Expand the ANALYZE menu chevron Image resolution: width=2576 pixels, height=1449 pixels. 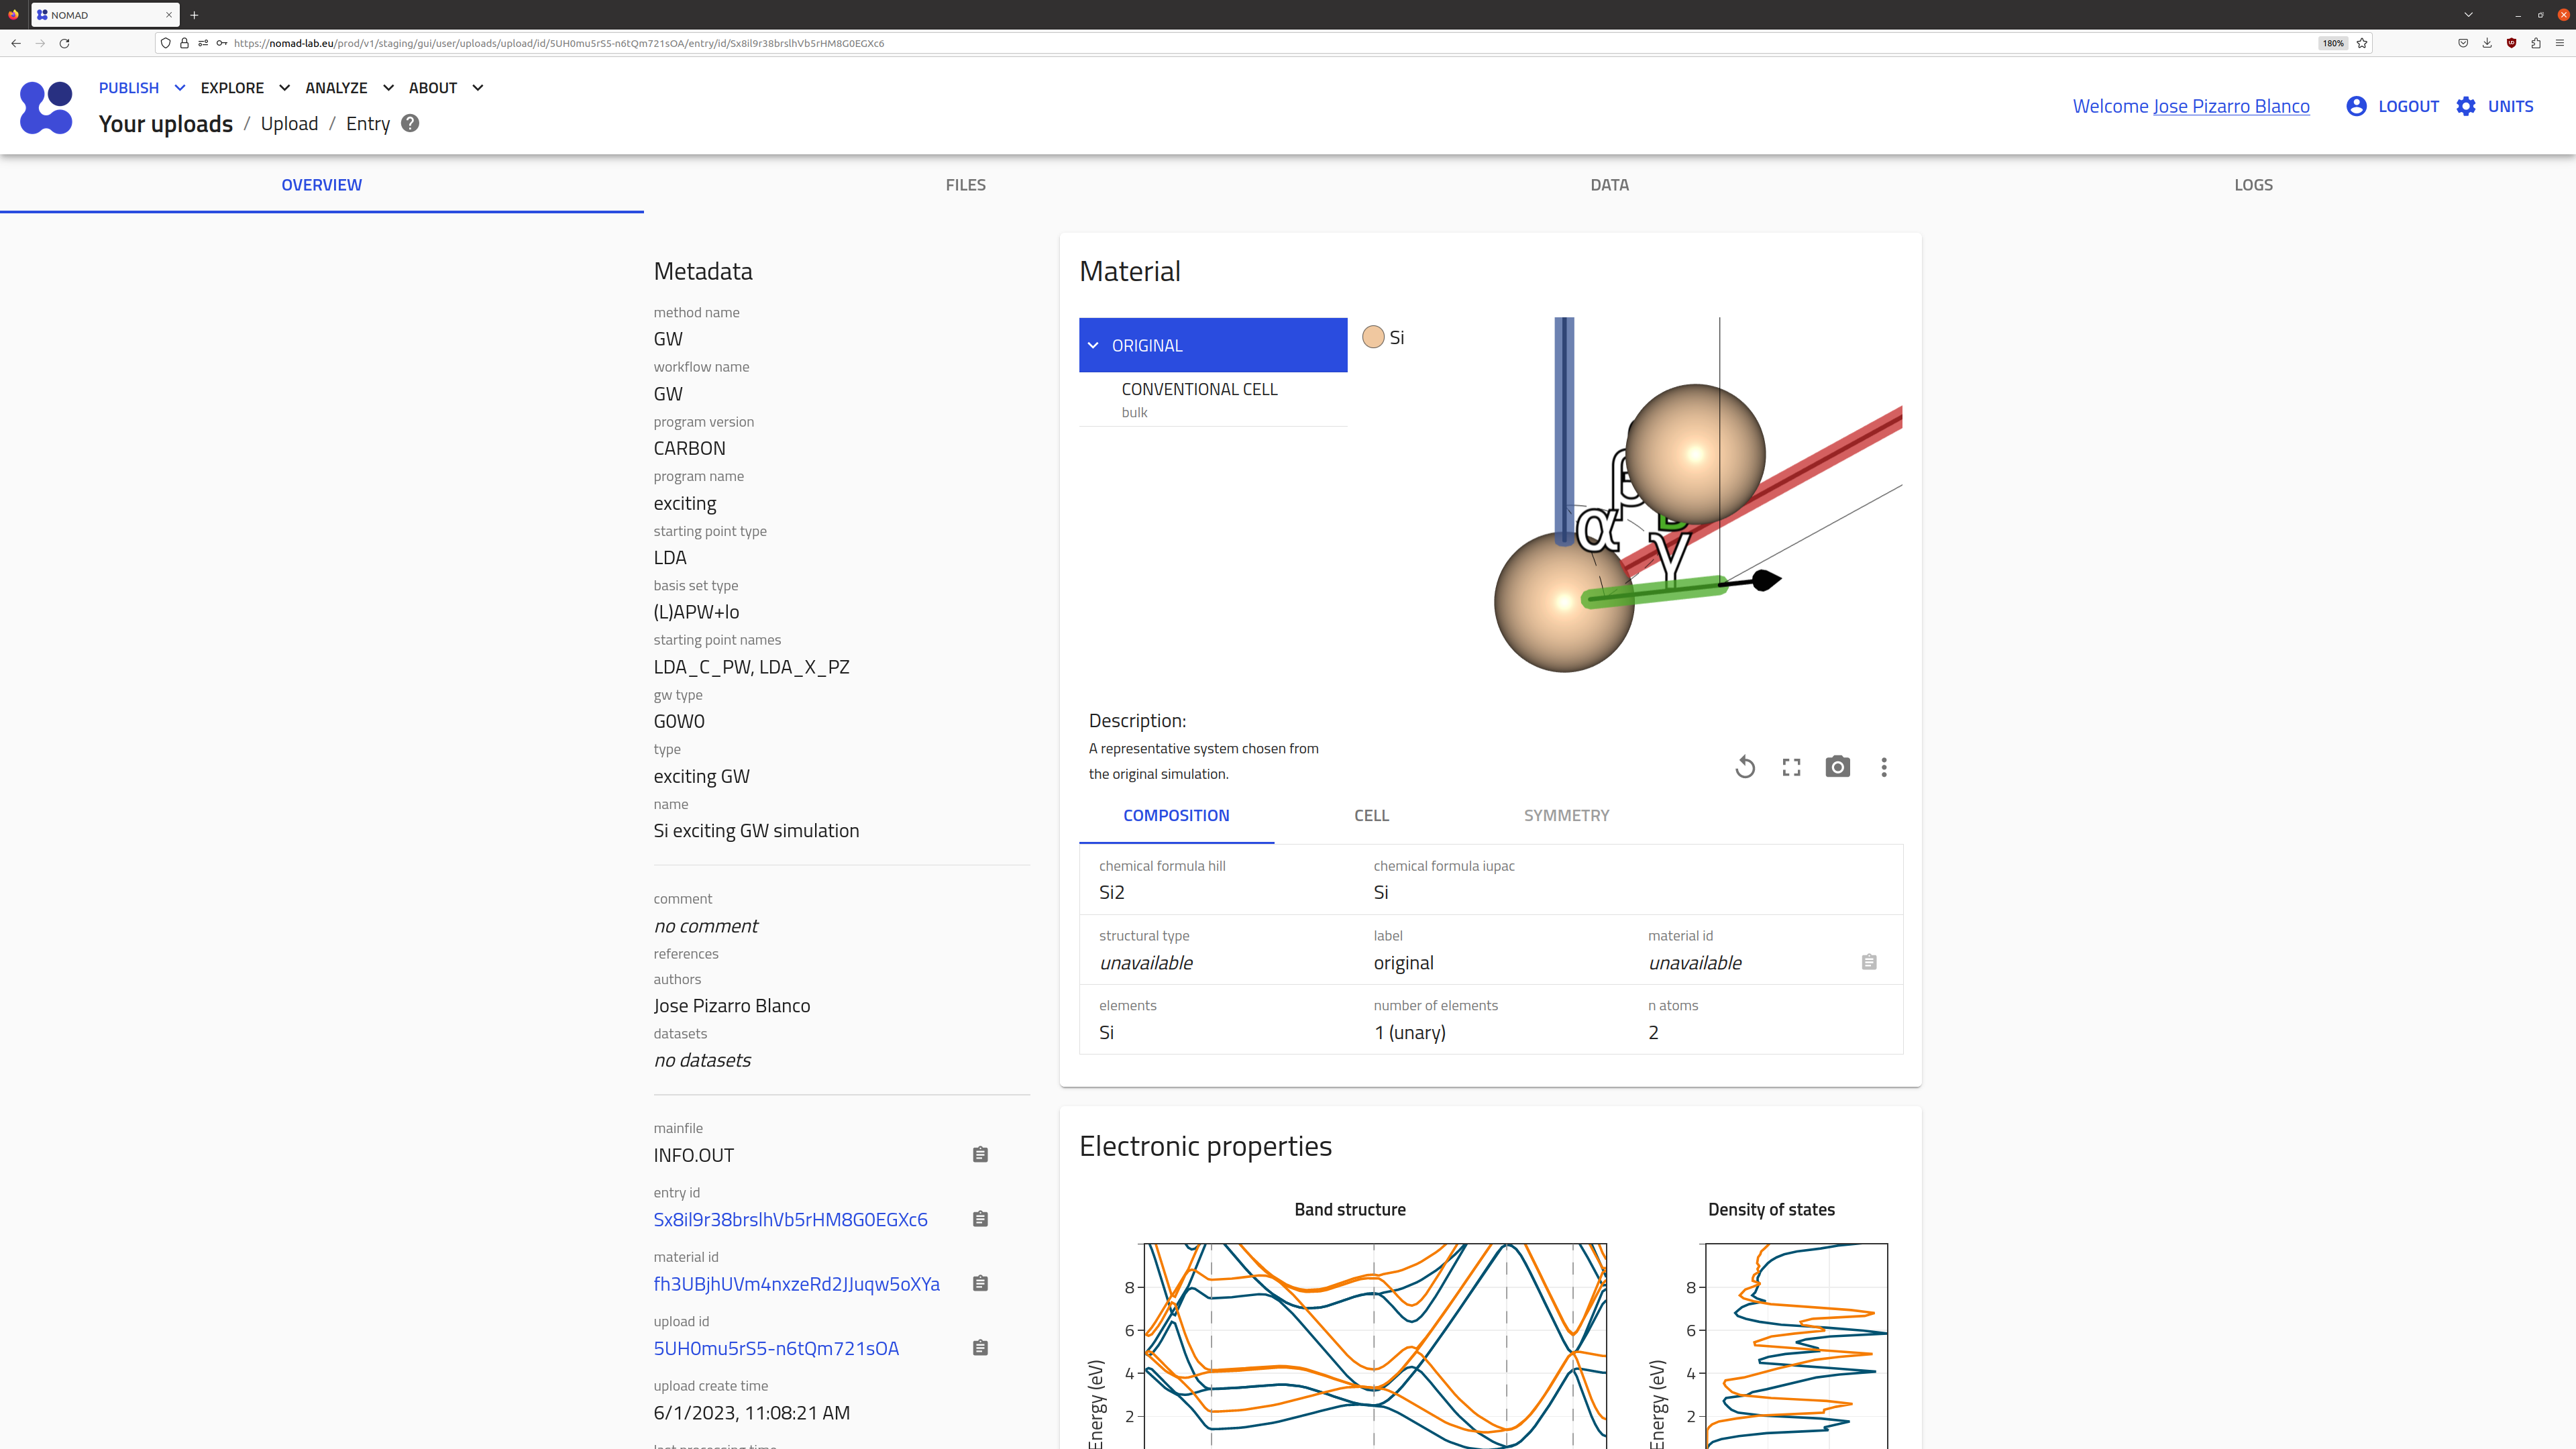(x=388, y=88)
